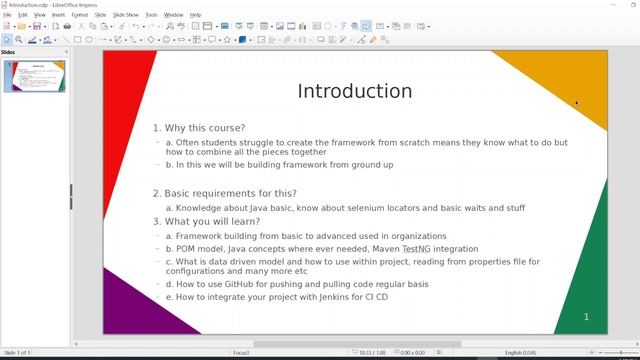Open dropdown next to Save icon

click(44, 27)
